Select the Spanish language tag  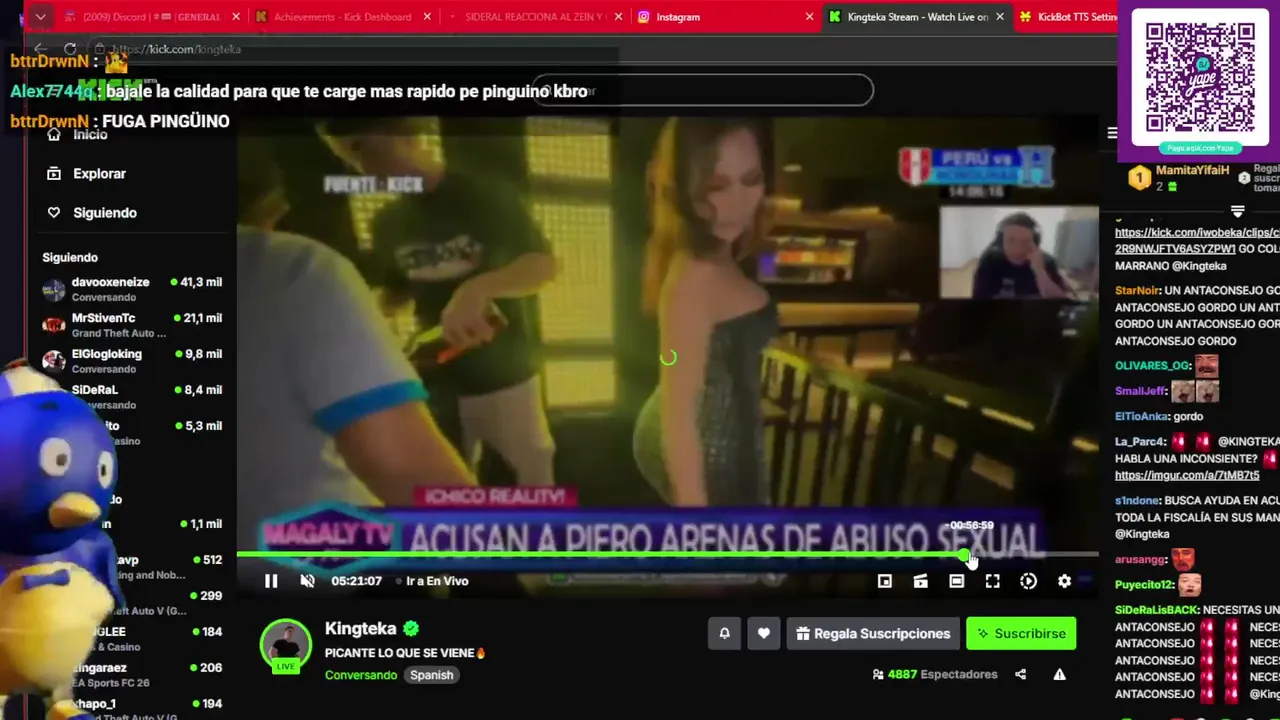click(432, 675)
